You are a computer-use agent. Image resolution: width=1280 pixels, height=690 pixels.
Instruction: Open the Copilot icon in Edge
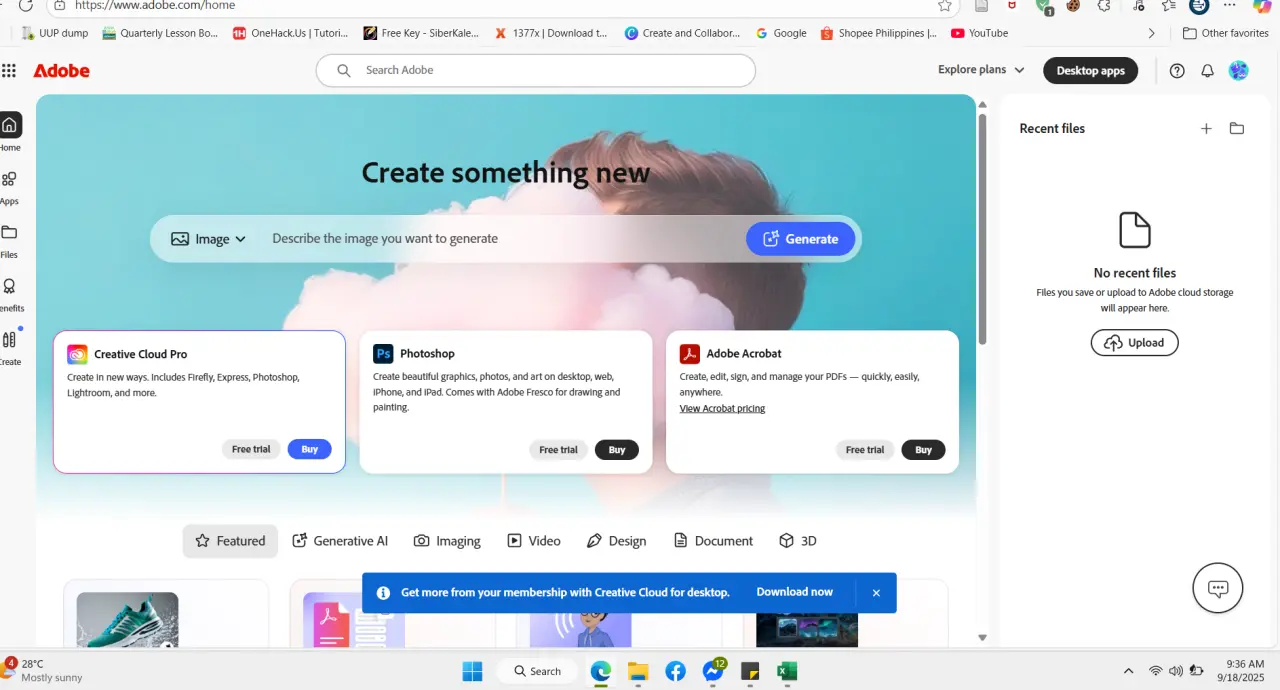pyautogui.click(x=1262, y=5)
